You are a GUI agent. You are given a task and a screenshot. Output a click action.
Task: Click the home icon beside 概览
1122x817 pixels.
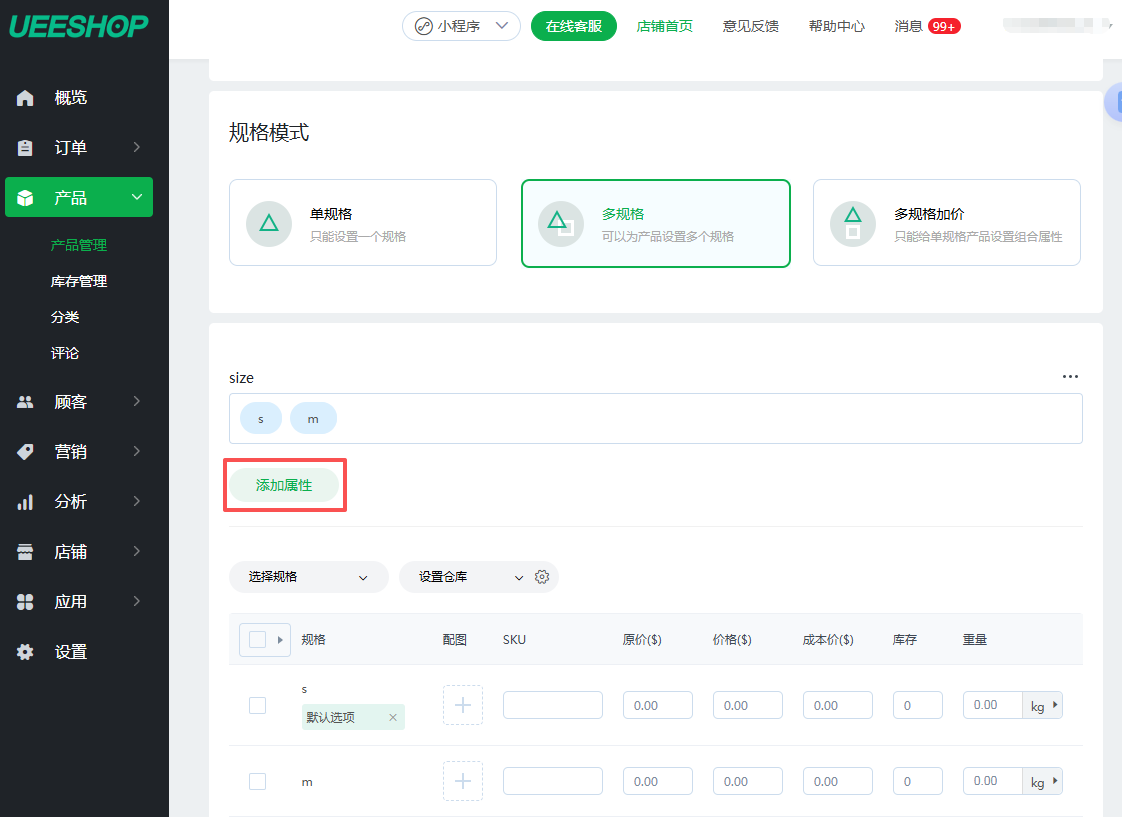click(x=25, y=98)
